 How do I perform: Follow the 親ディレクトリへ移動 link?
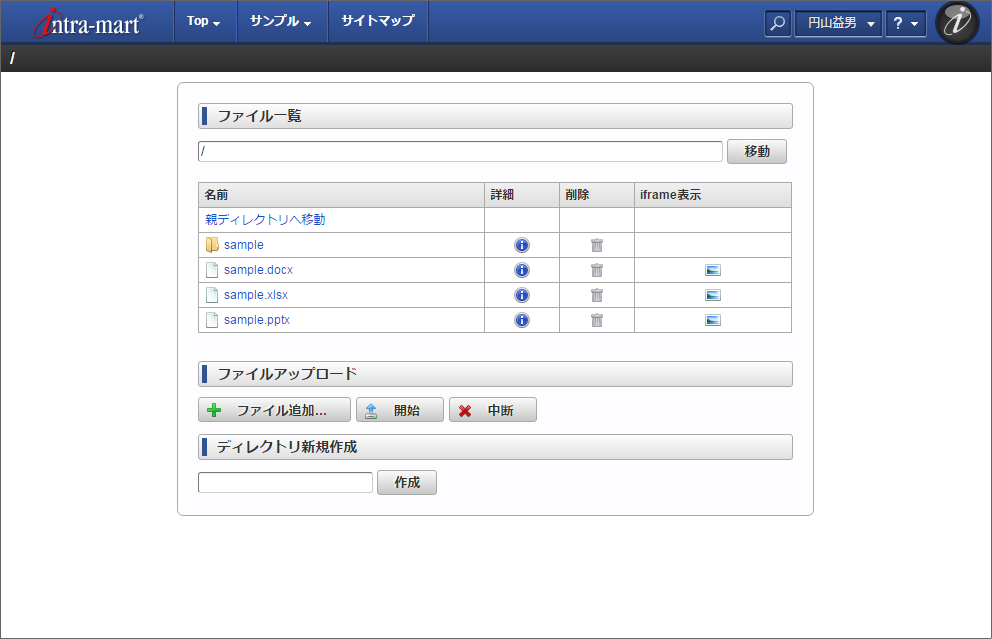pyautogui.click(x=265, y=220)
